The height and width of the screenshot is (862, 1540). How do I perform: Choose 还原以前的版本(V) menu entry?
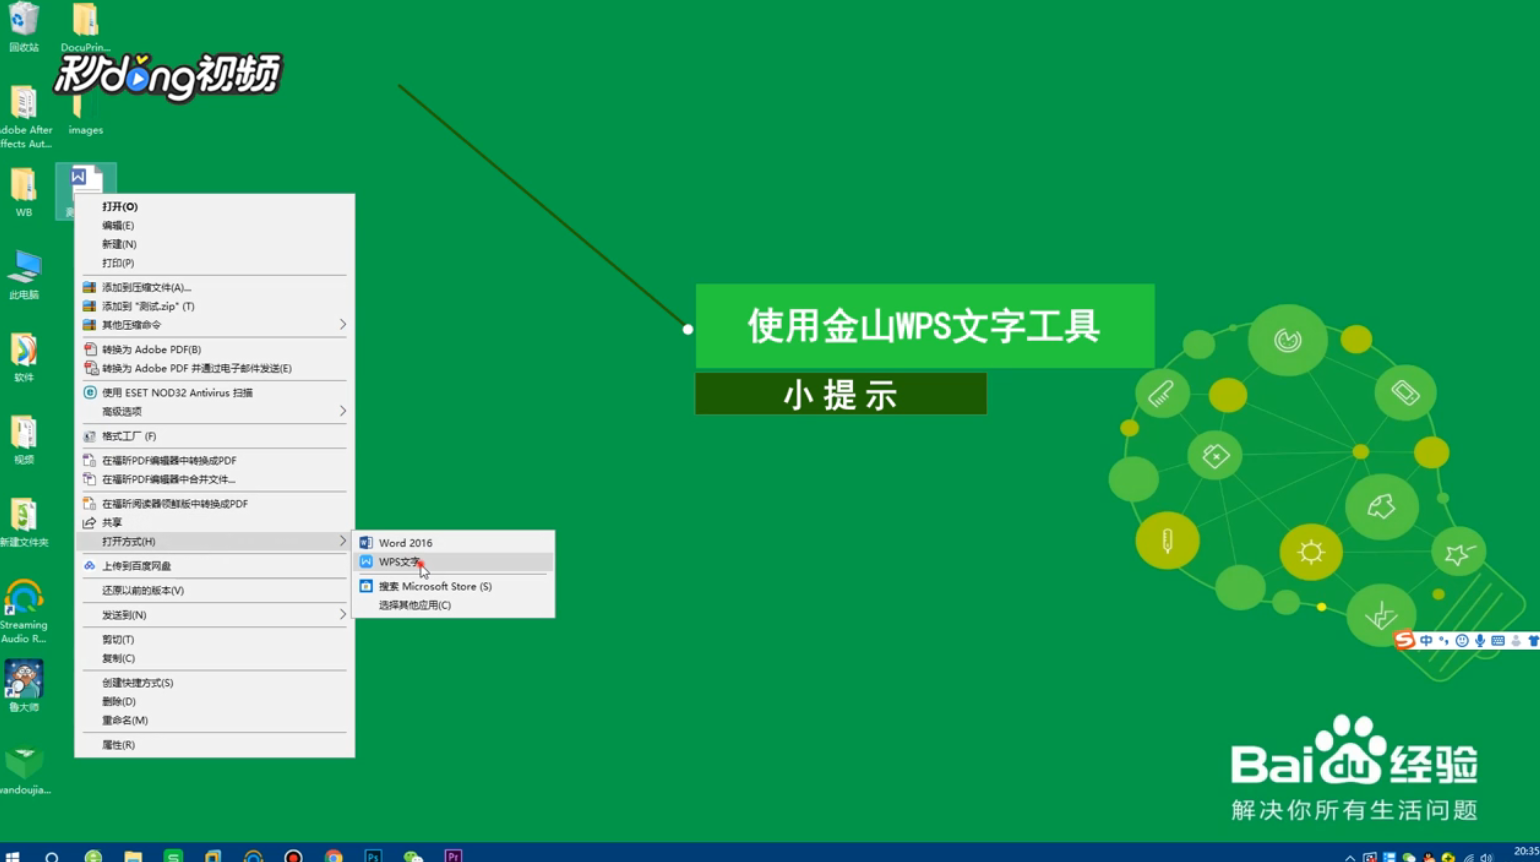pos(215,591)
